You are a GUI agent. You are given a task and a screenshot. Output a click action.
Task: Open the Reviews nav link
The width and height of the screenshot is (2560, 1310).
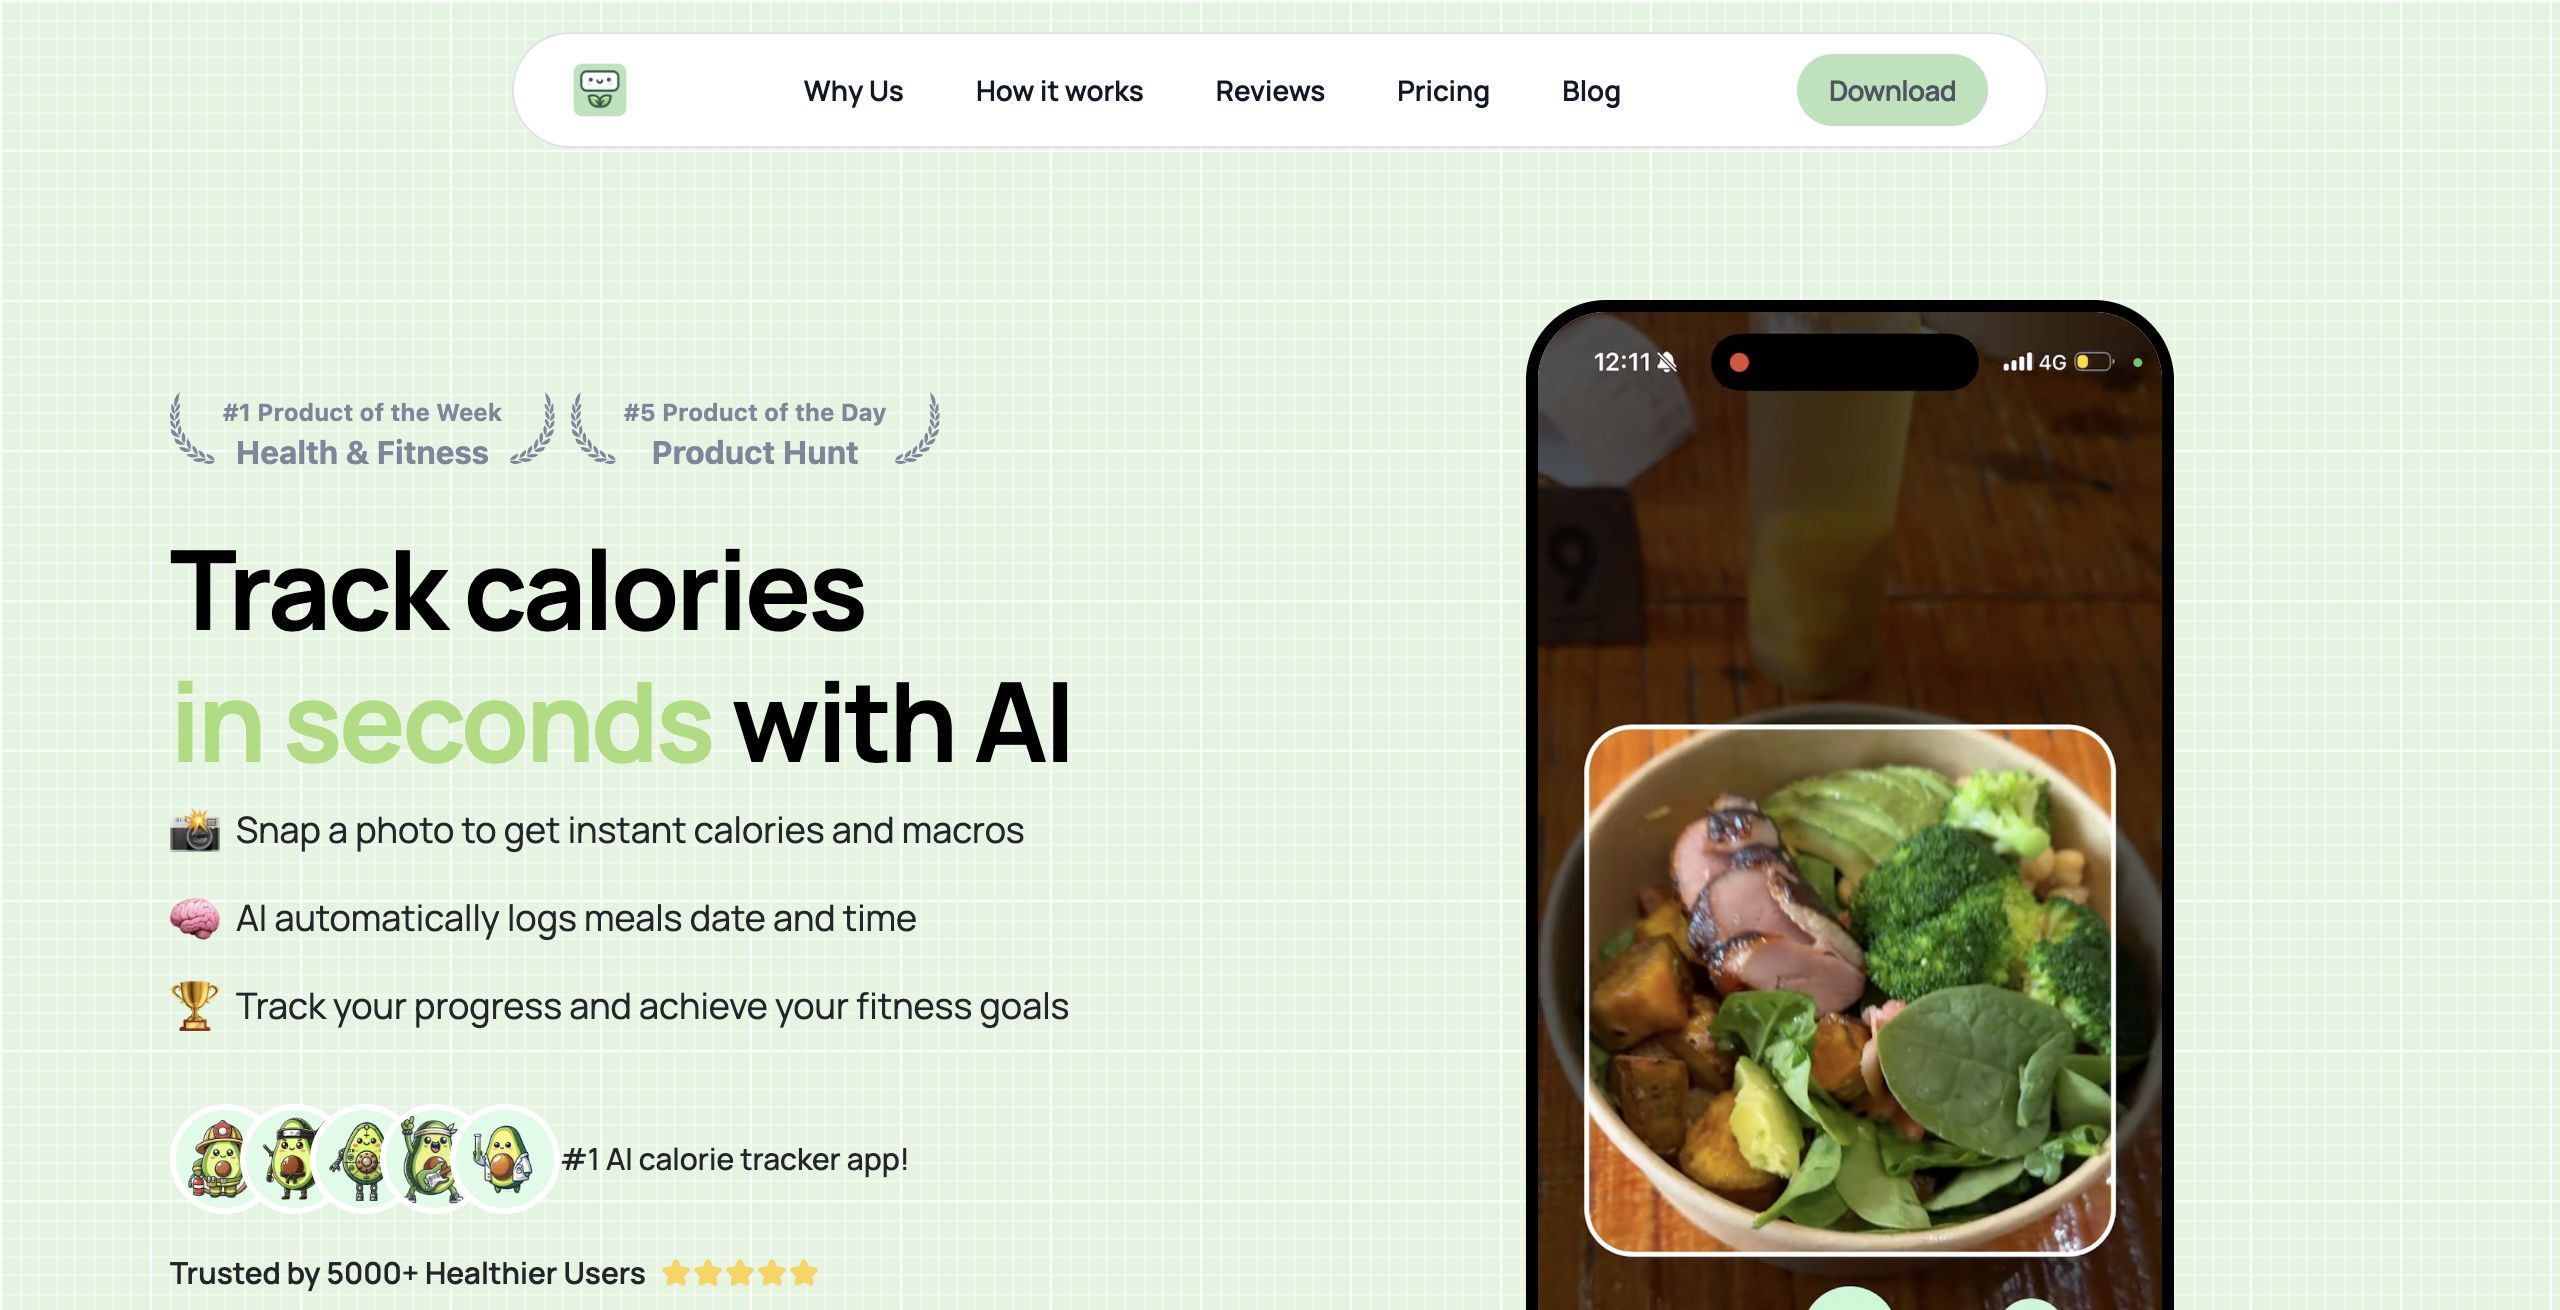click(x=1269, y=91)
